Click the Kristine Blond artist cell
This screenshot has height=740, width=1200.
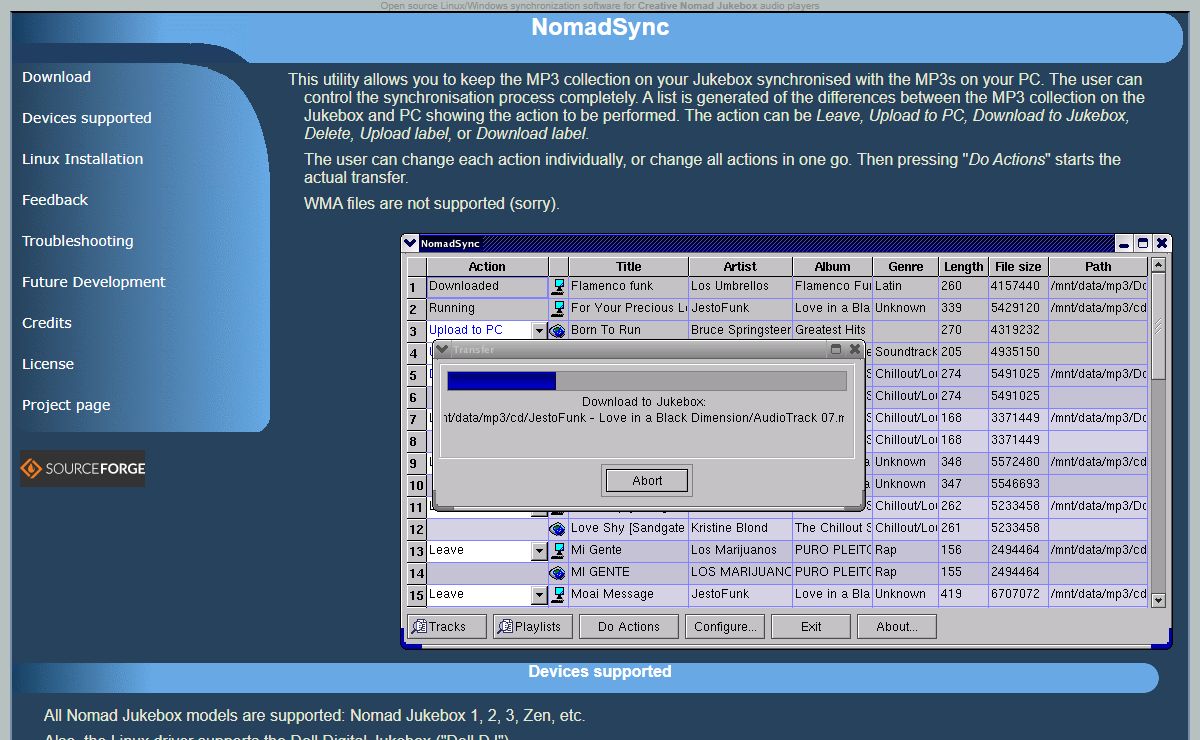pos(740,528)
